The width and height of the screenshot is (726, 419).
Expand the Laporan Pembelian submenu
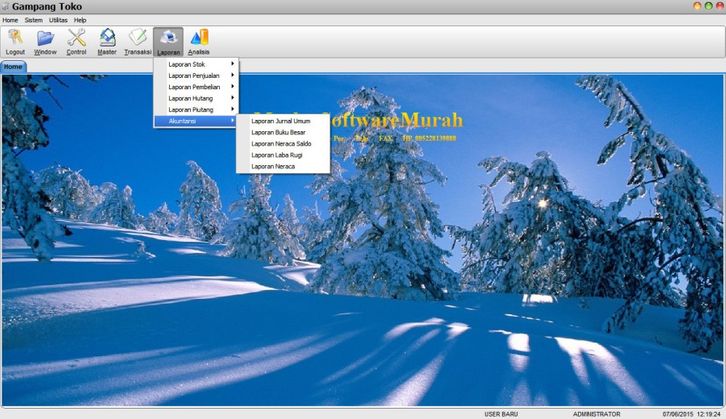(196, 87)
